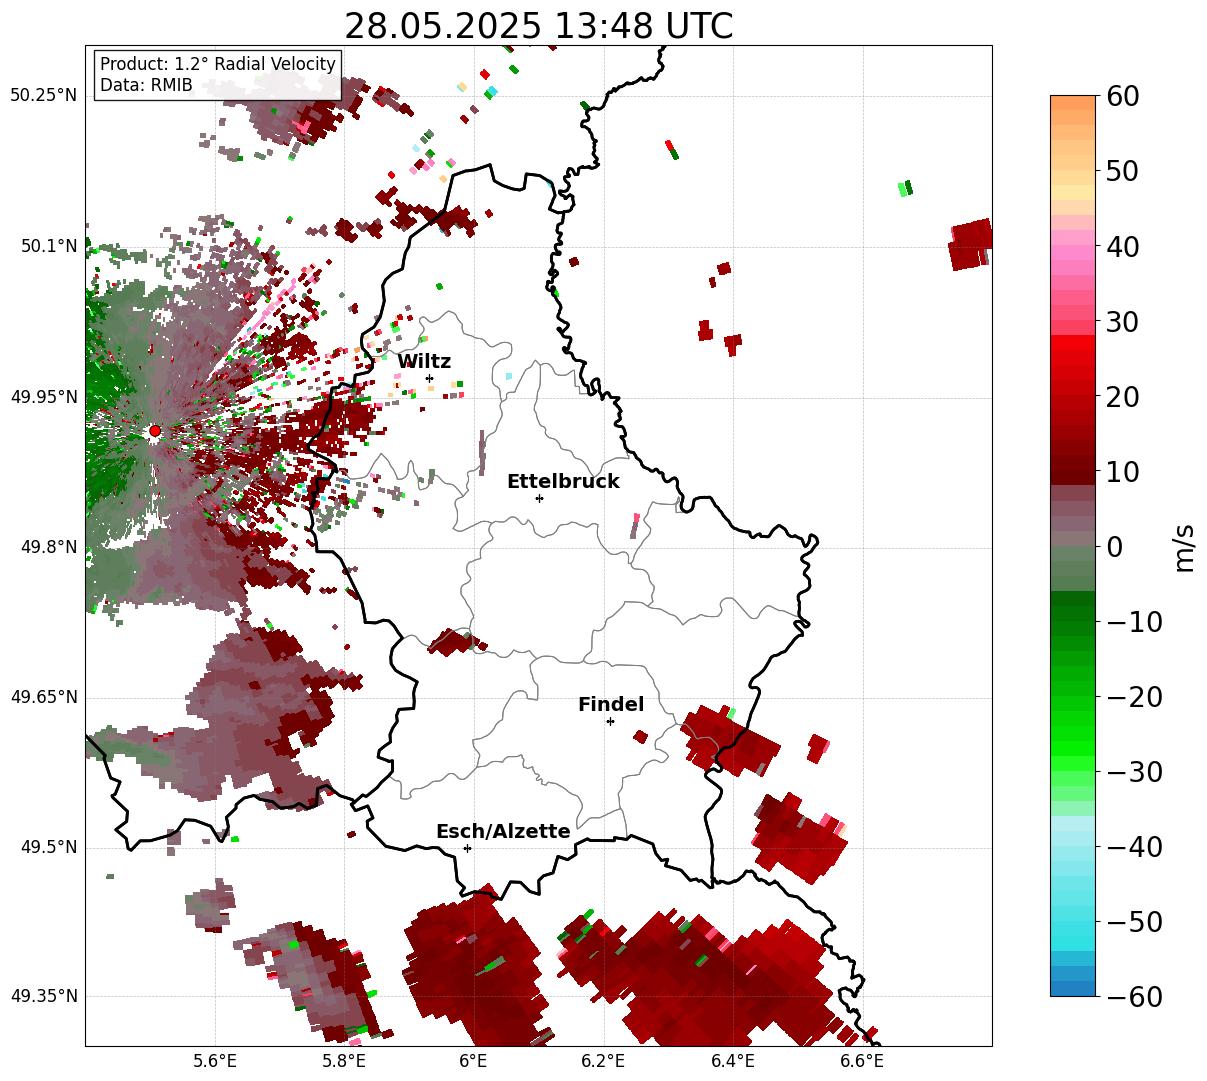Screen dimensions: 1207x1081
Task: Click the colorbar tick label 50
Action: coord(1123,171)
